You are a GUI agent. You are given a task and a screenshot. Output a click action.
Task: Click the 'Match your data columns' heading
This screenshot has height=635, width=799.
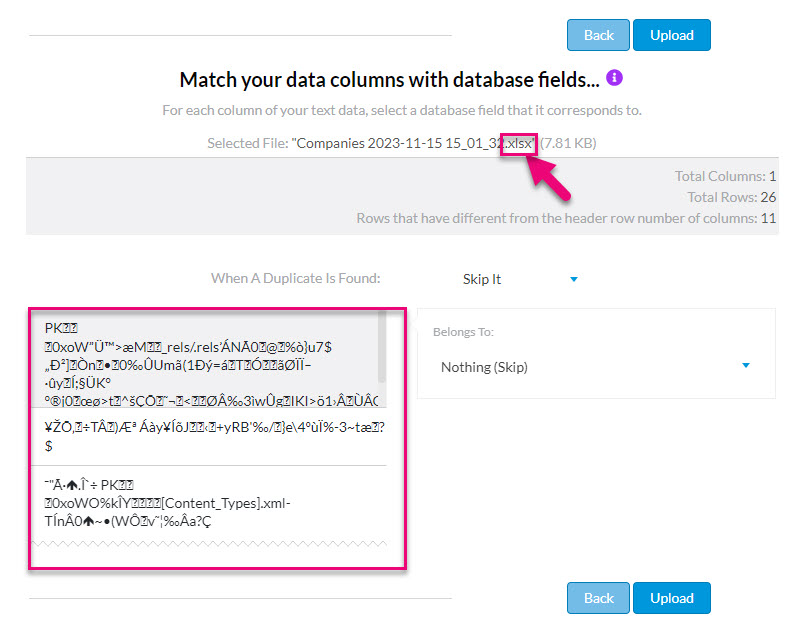[x=391, y=80]
